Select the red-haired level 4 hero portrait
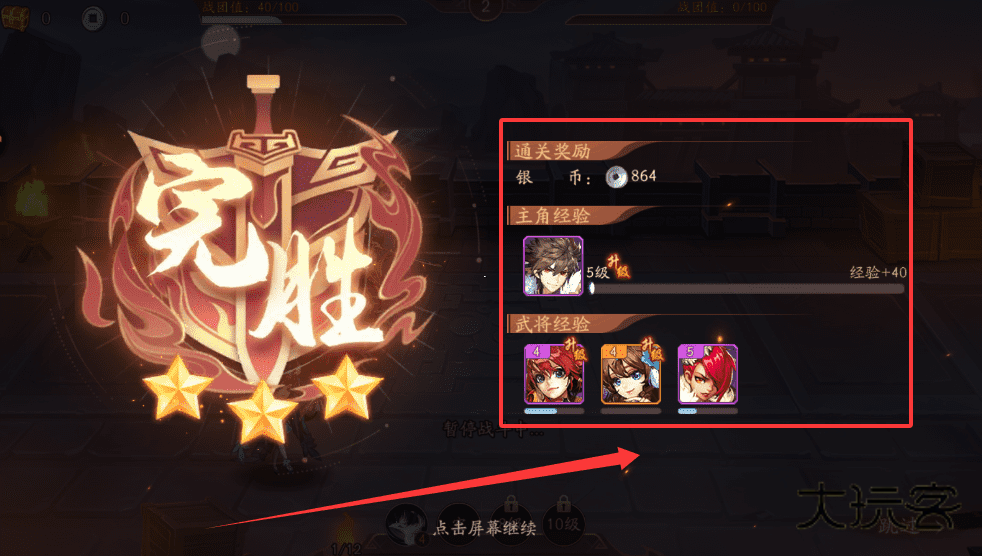Screen dimensions: 982x556 554,374
